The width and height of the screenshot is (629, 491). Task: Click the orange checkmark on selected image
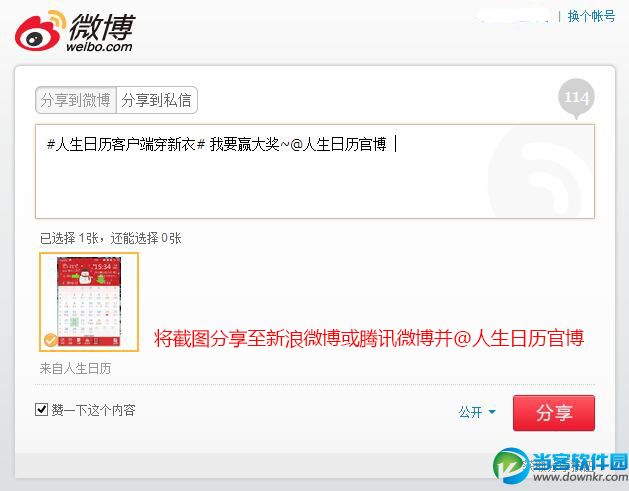[x=51, y=340]
